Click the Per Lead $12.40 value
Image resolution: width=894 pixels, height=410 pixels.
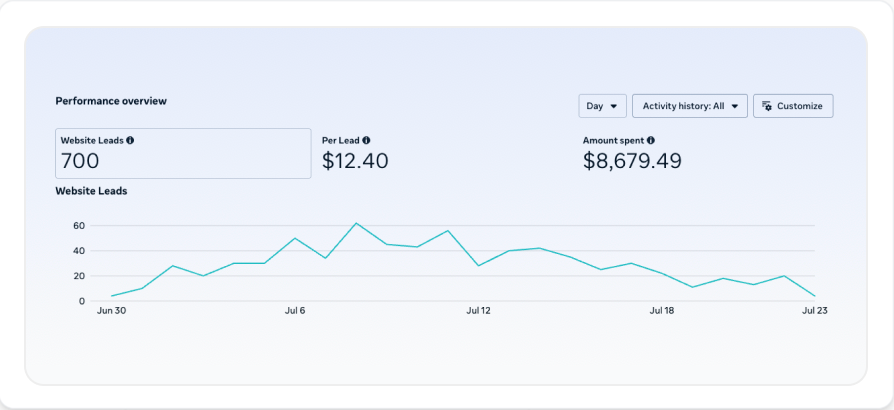[355, 161]
